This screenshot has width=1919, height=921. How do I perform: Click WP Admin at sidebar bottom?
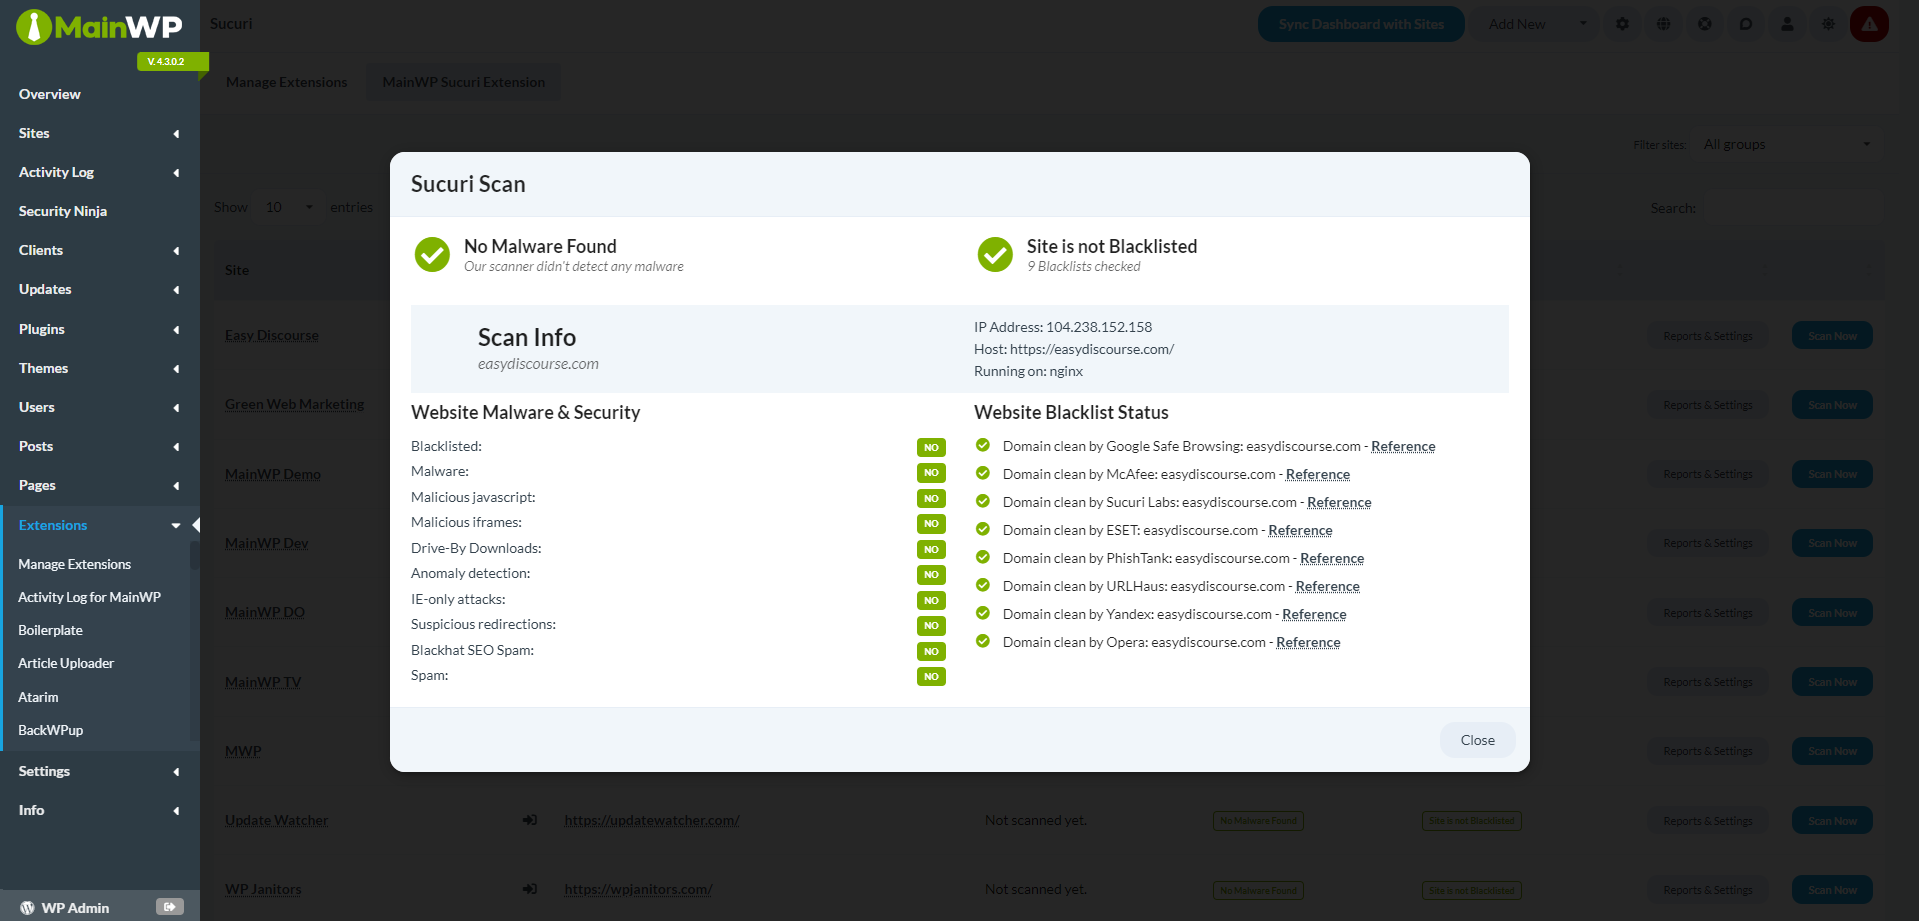[x=75, y=908]
